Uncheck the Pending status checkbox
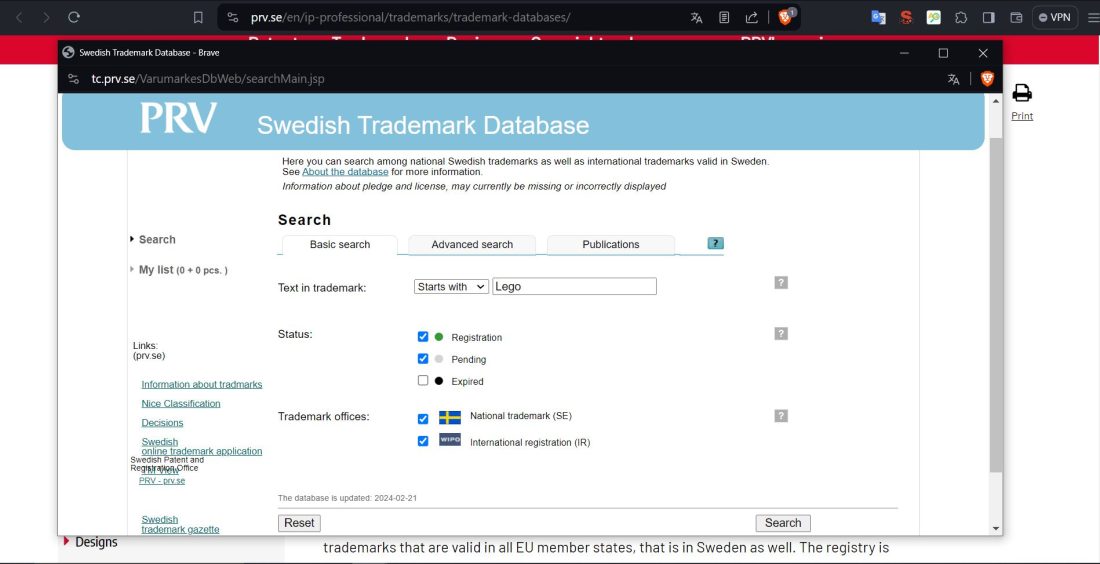This screenshot has height=564, width=1100. (x=423, y=358)
